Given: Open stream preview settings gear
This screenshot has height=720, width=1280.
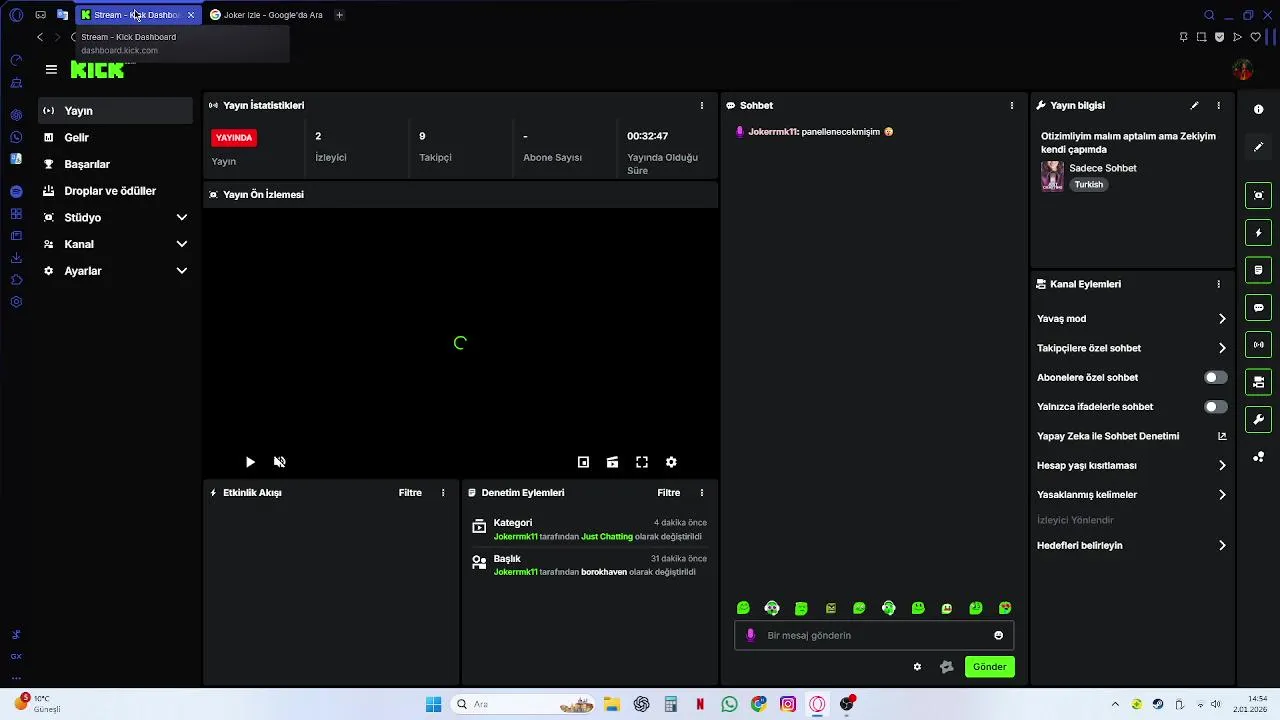Looking at the screenshot, I should pos(671,462).
